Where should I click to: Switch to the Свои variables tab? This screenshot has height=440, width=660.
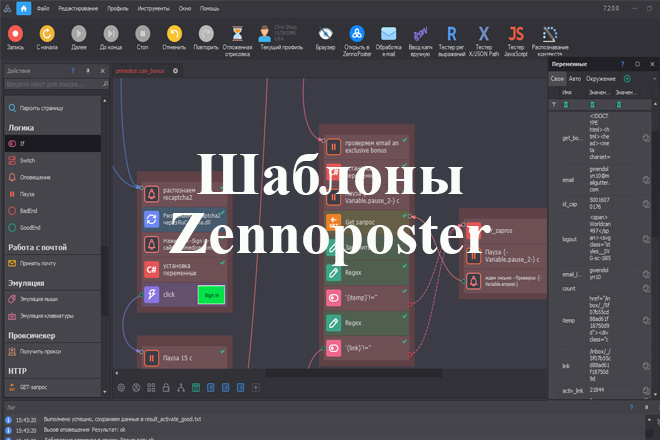click(557, 79)
